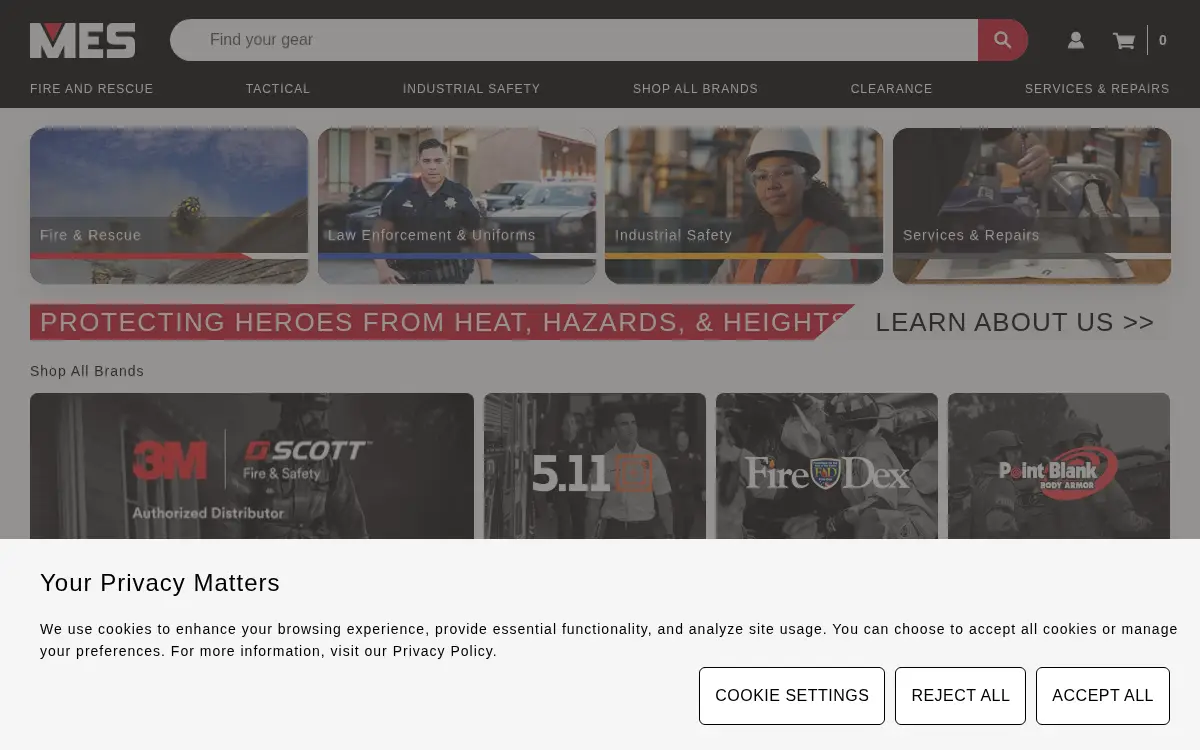Open the Industrial Safety menu
1200x750 pixels.
(x=471, y=89)
